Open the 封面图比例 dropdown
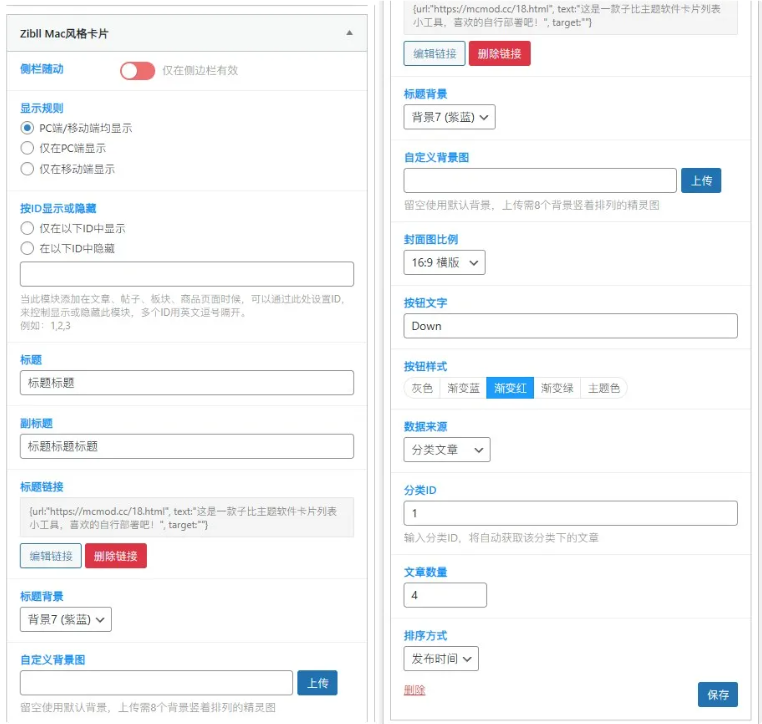 click(444, 262)
